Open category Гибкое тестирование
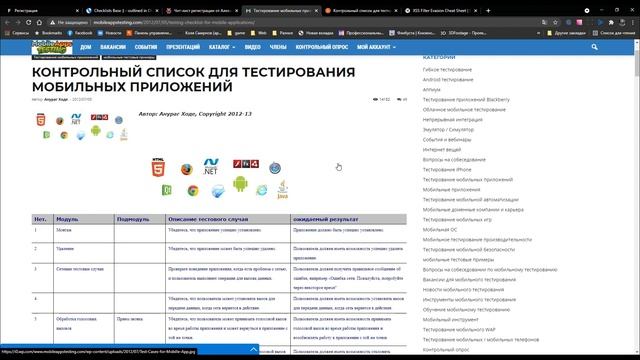640x360 pixels. click(x=447, y=70)
